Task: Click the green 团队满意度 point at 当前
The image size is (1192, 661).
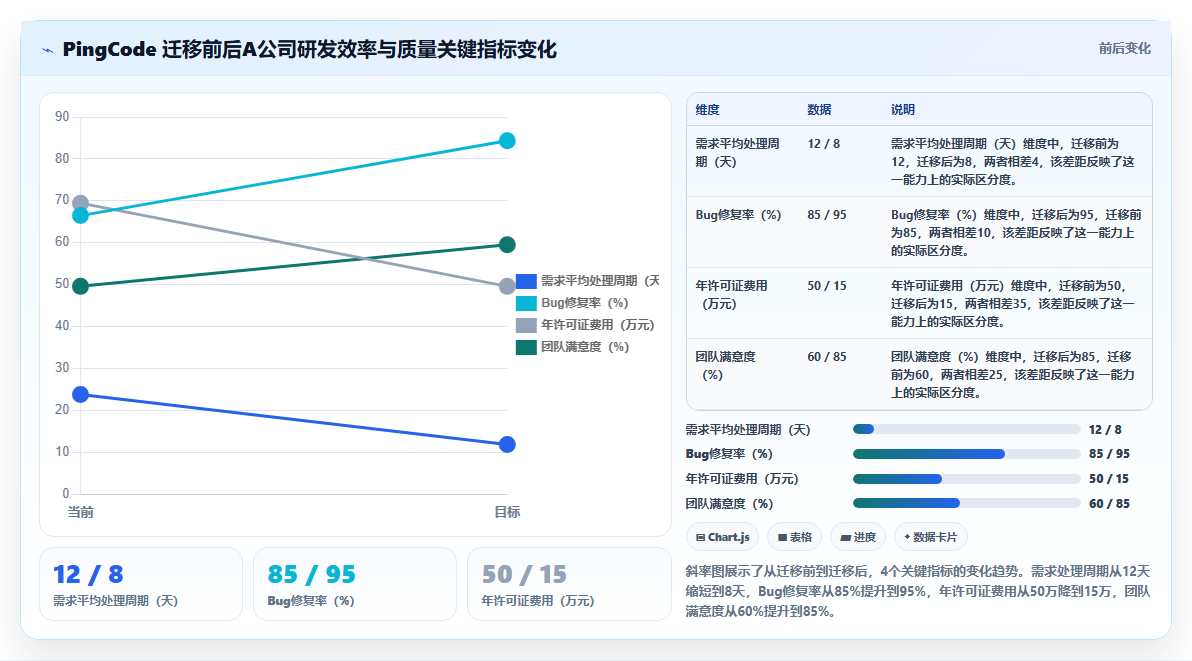Action: [x=81, y=286]
